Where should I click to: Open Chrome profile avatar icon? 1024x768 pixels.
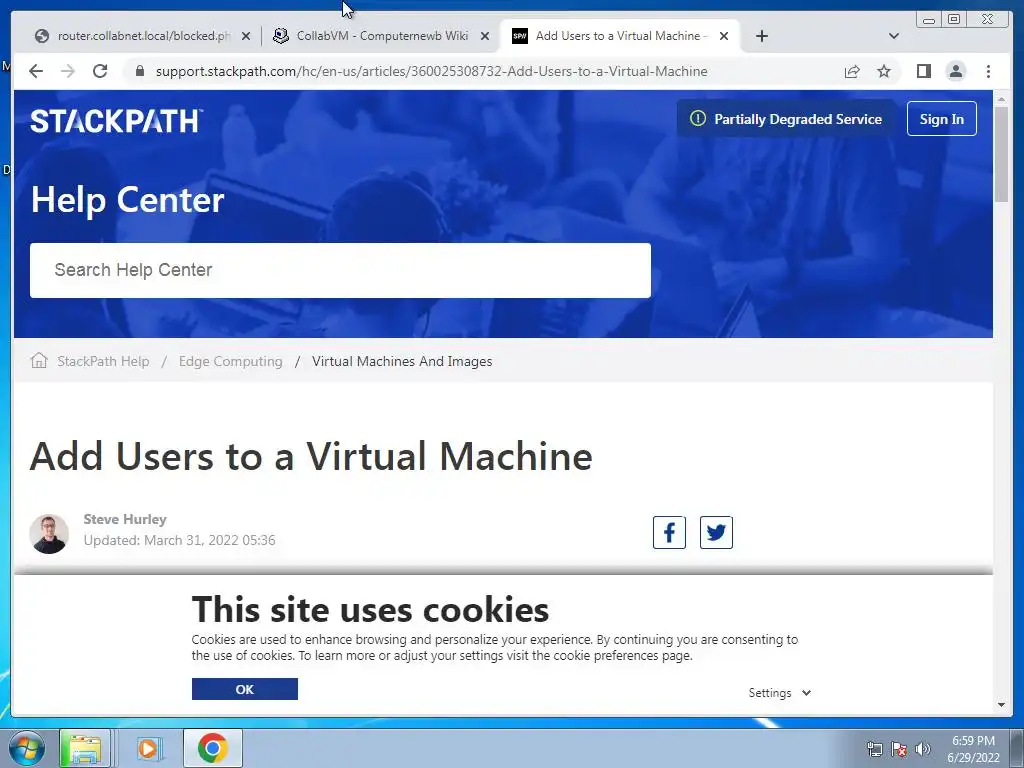[x=955, y=71]
